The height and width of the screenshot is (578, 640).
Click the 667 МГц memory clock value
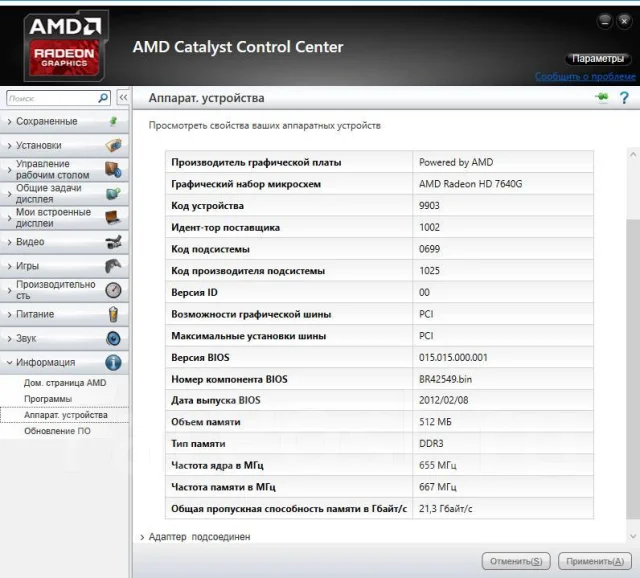coord(438,487)
